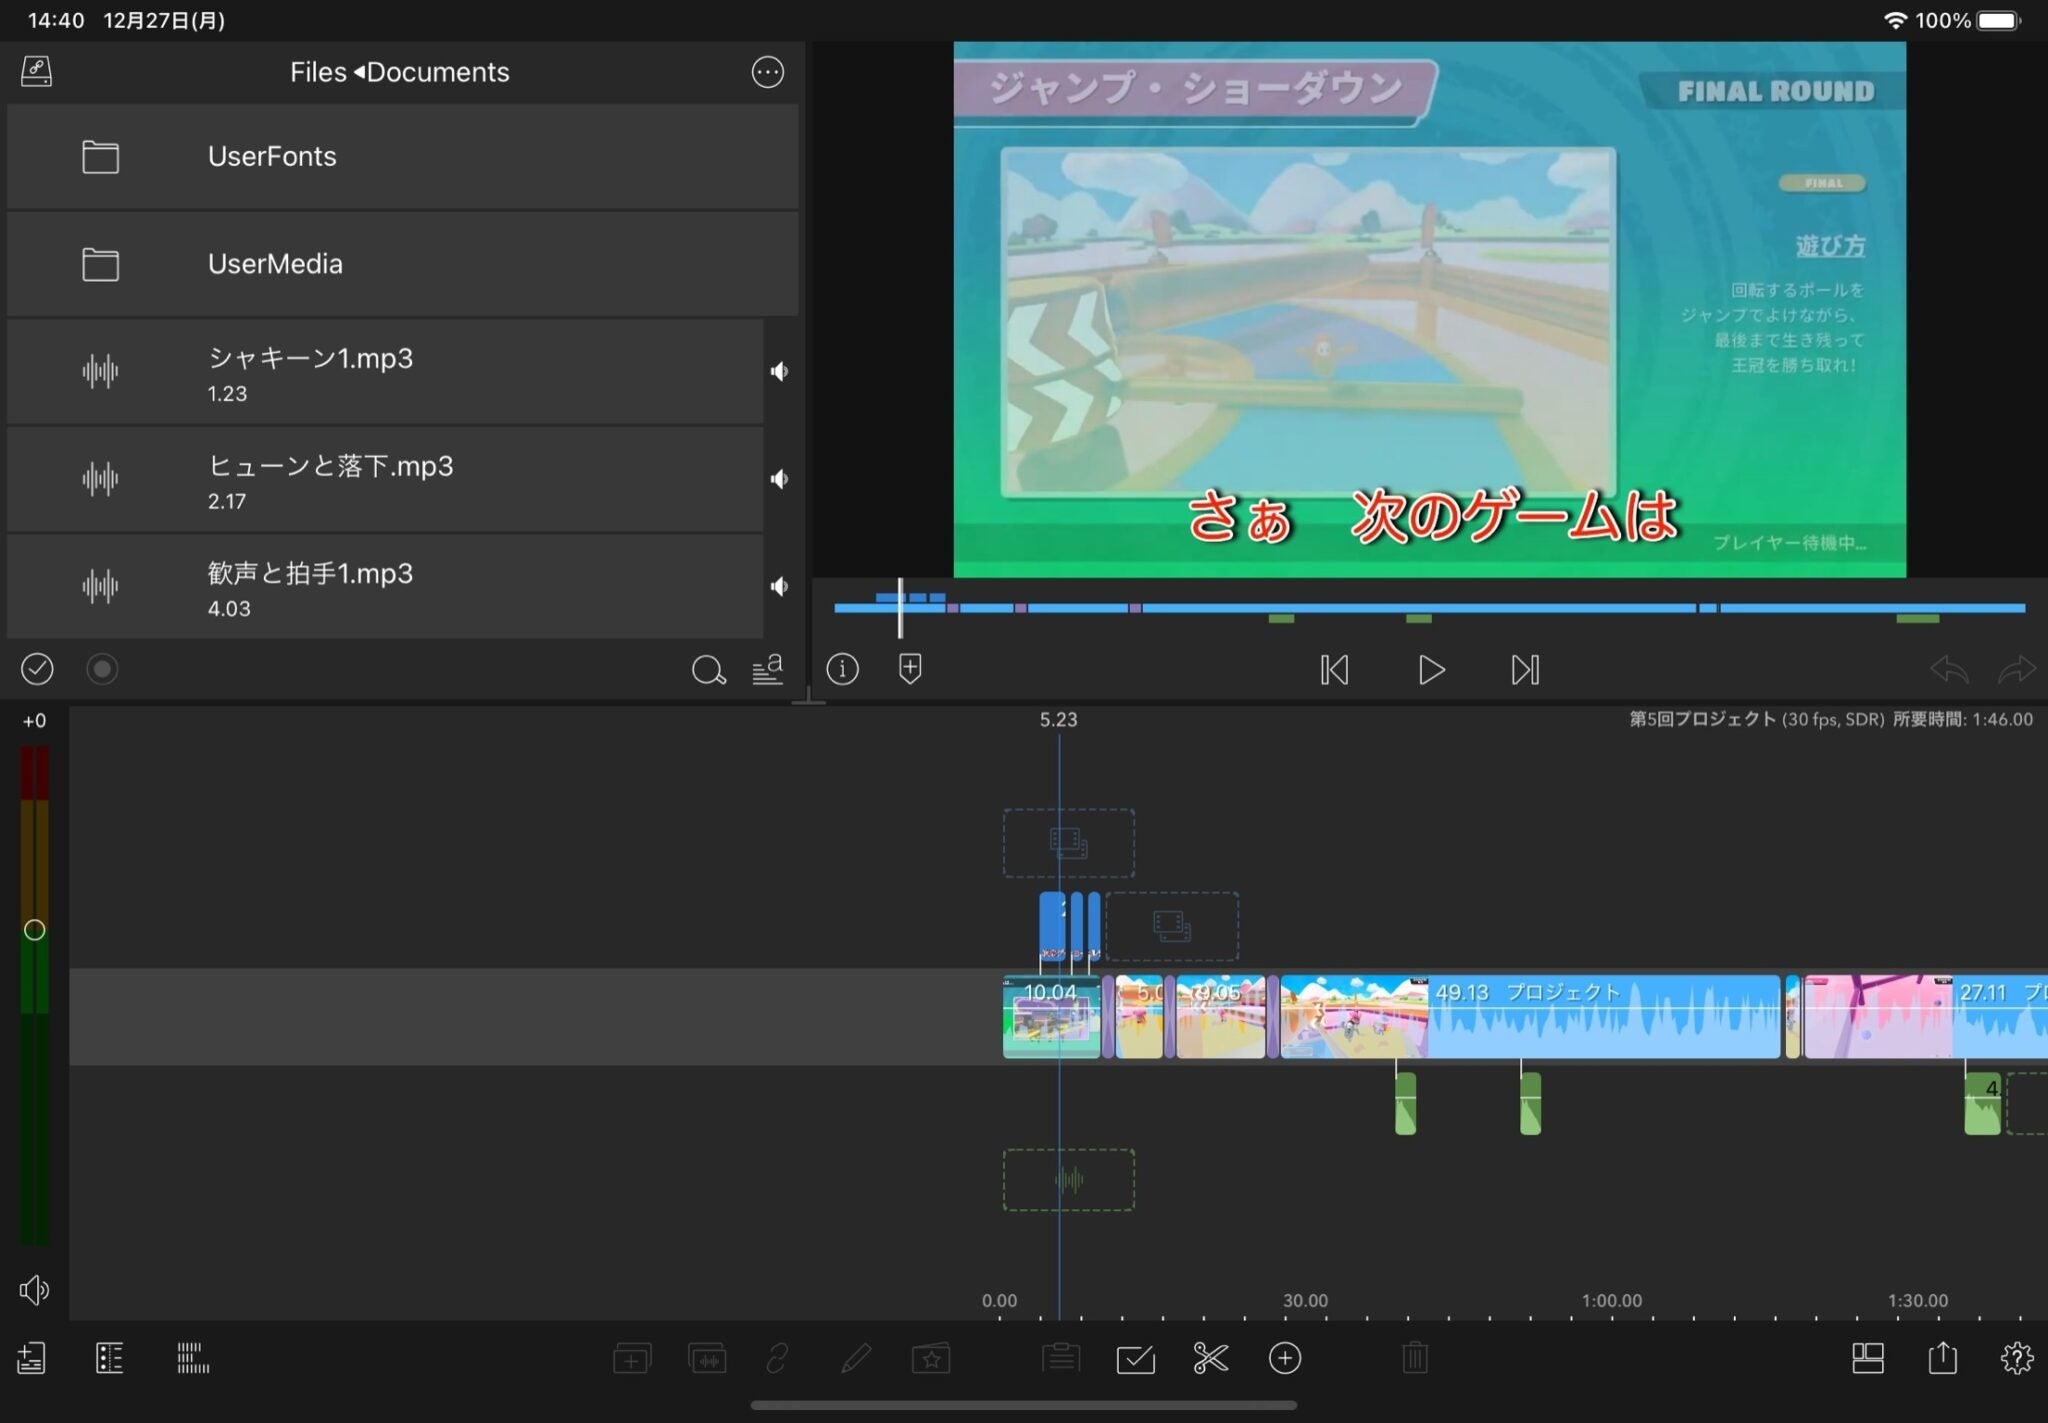
Task: Open project settings gear icon
Action: [x=2016, y=1358]
